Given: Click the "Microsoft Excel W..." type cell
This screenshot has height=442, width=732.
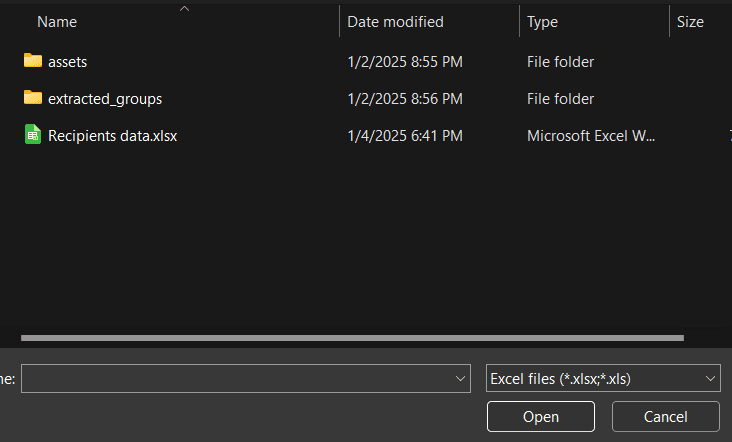Looking at the screenshot, I should click(x=590, y=136).
